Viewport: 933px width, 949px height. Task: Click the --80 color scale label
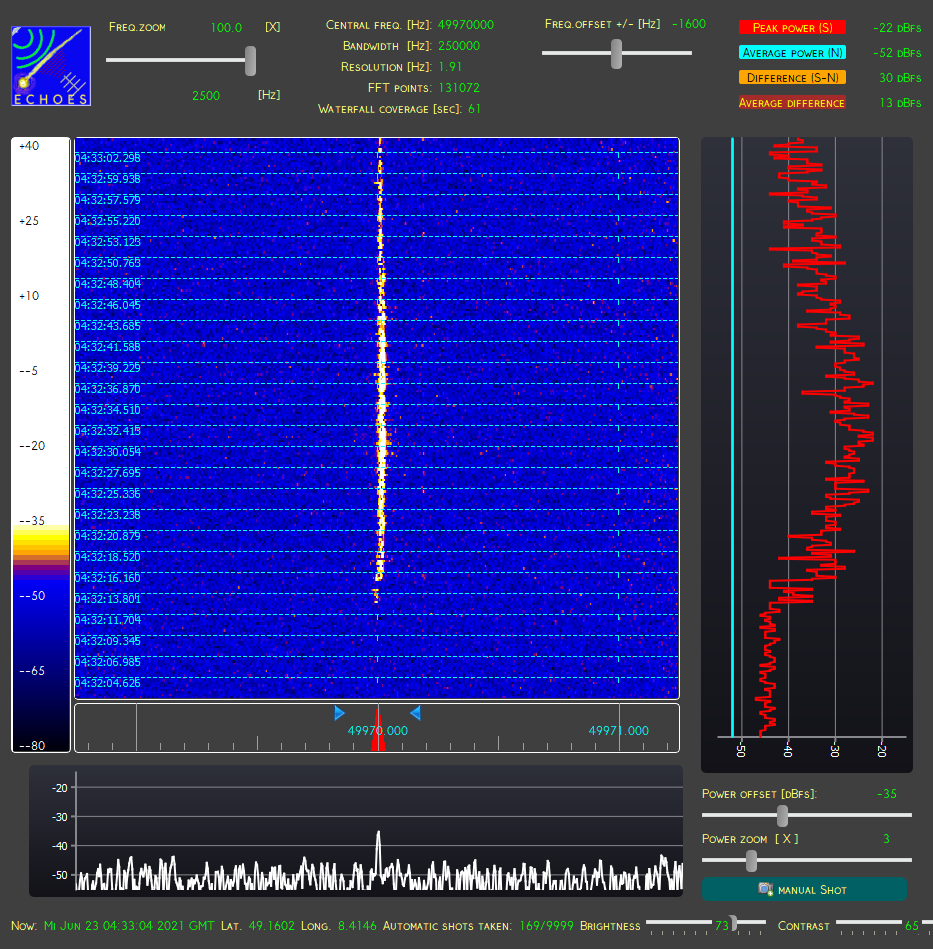32,746
